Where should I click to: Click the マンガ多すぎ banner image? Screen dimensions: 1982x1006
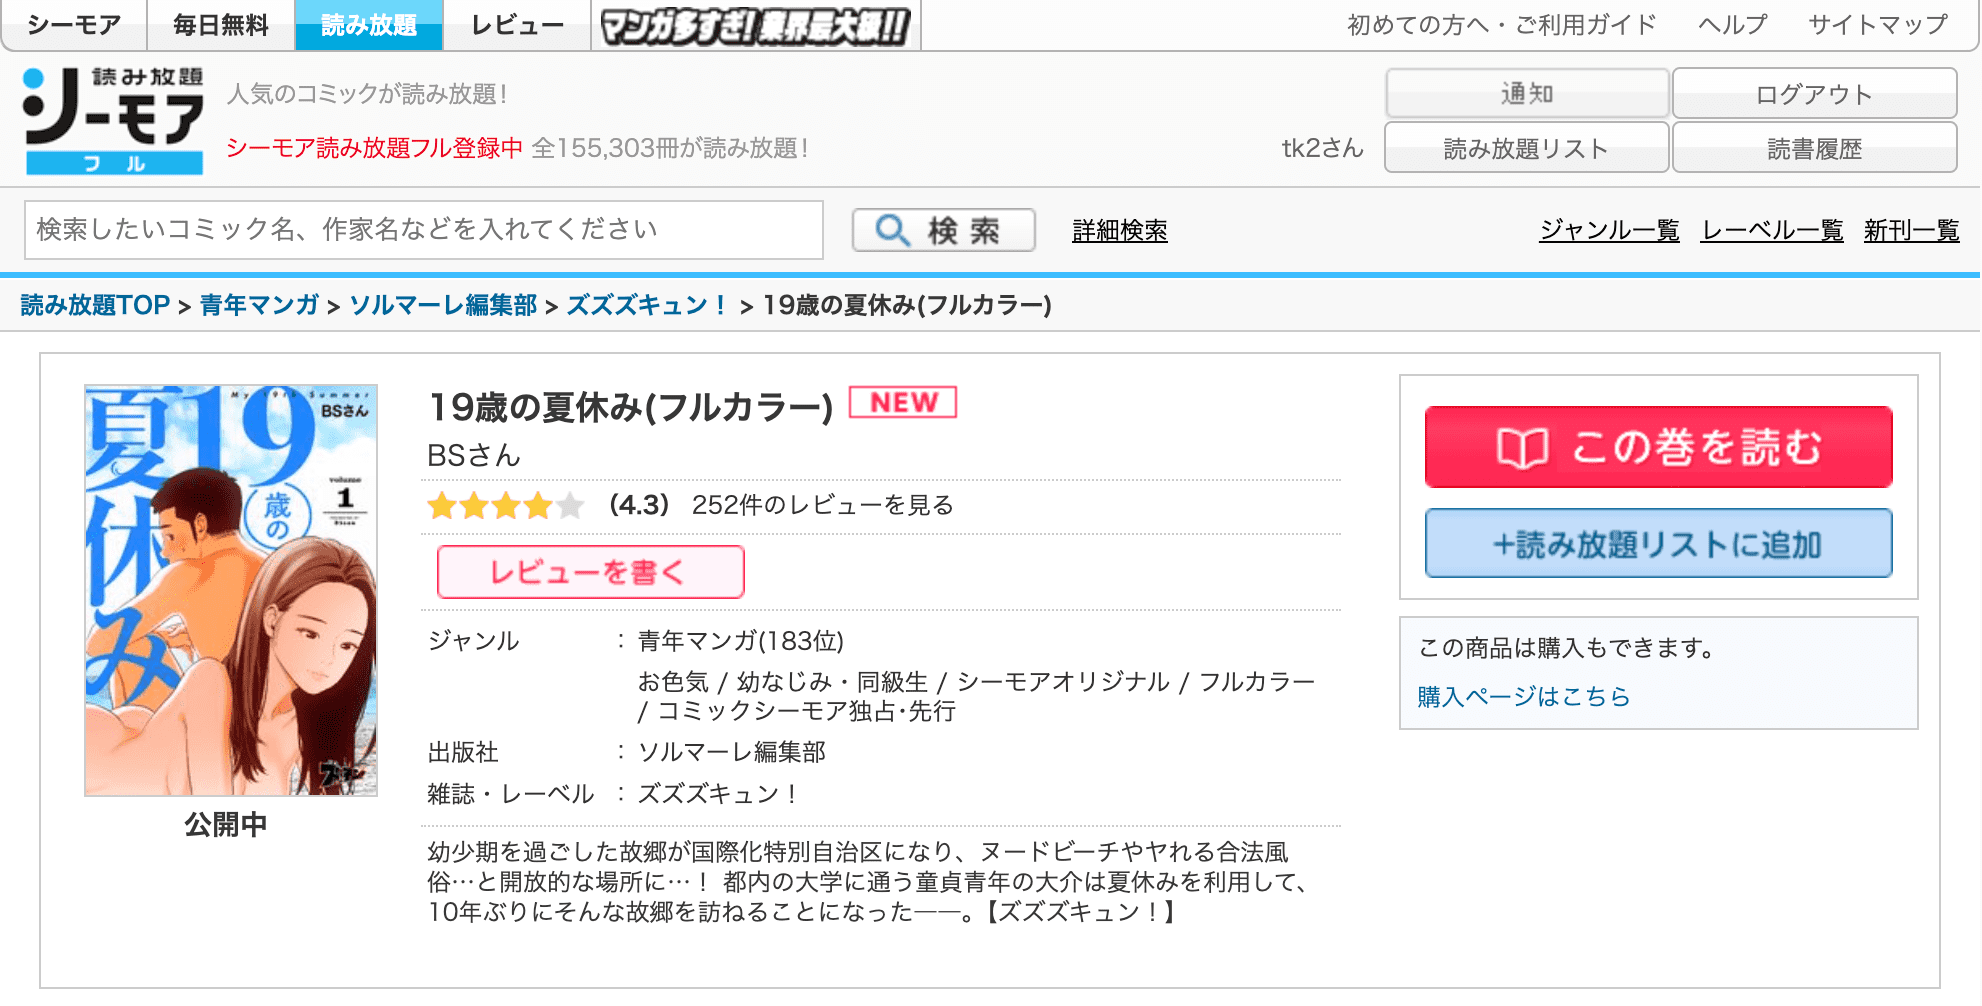coord(756,25)
